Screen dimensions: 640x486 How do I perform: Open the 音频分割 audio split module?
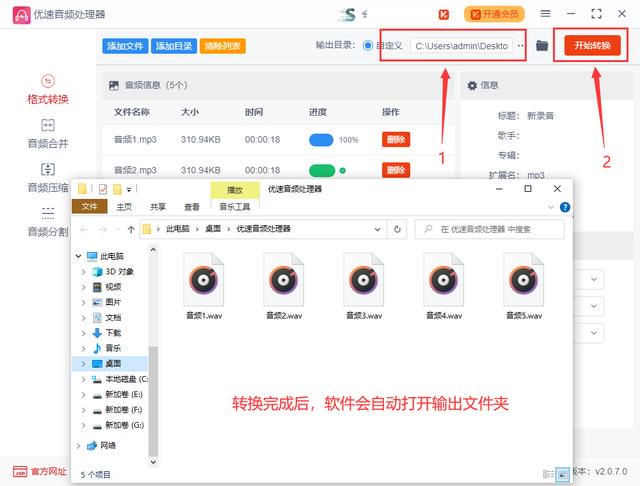pos(48,222)
